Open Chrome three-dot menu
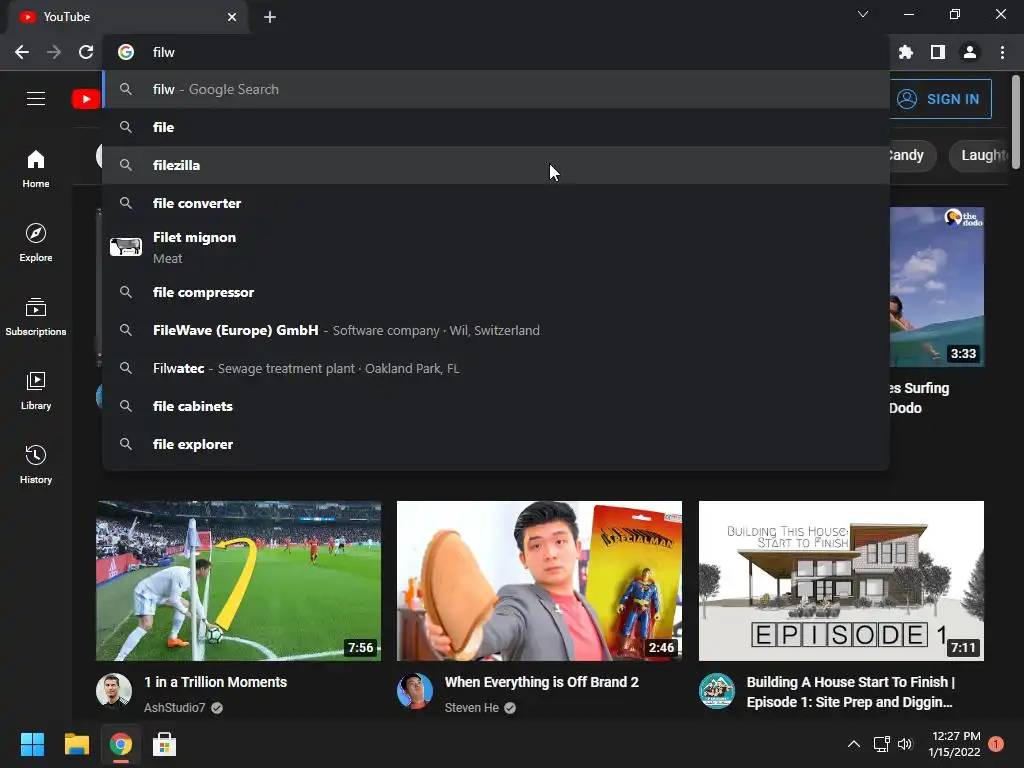 [x=1002, y=52]
